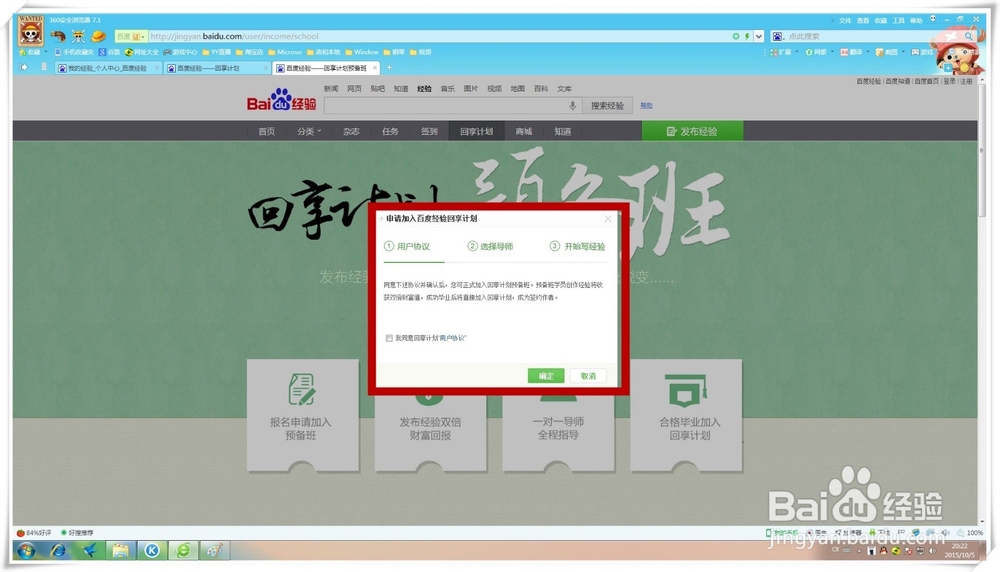The image size is (1000, 572).
Task: Click the Baidu 经验 logo
Action: coord(282,101)
